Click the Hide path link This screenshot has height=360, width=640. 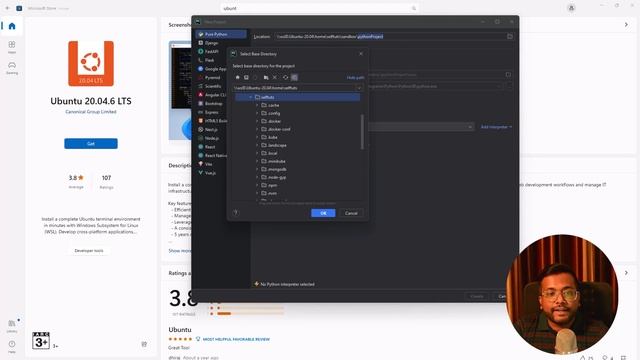(x=355, y=78)
